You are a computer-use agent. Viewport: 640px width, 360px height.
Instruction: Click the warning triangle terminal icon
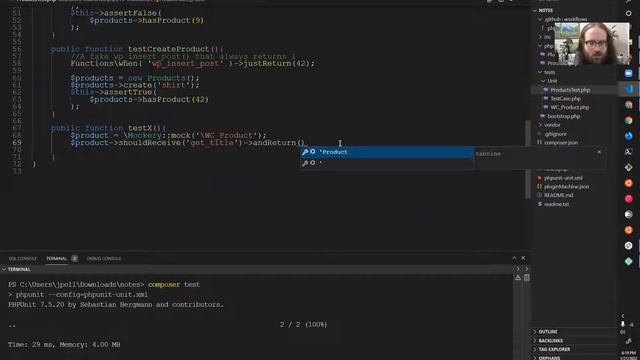click(x=518, y=278)
